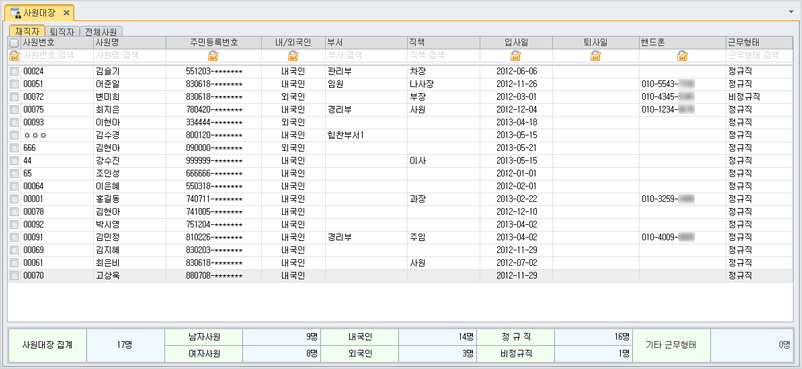Sort by 사원번호 column header

click(x=56, y=43)
